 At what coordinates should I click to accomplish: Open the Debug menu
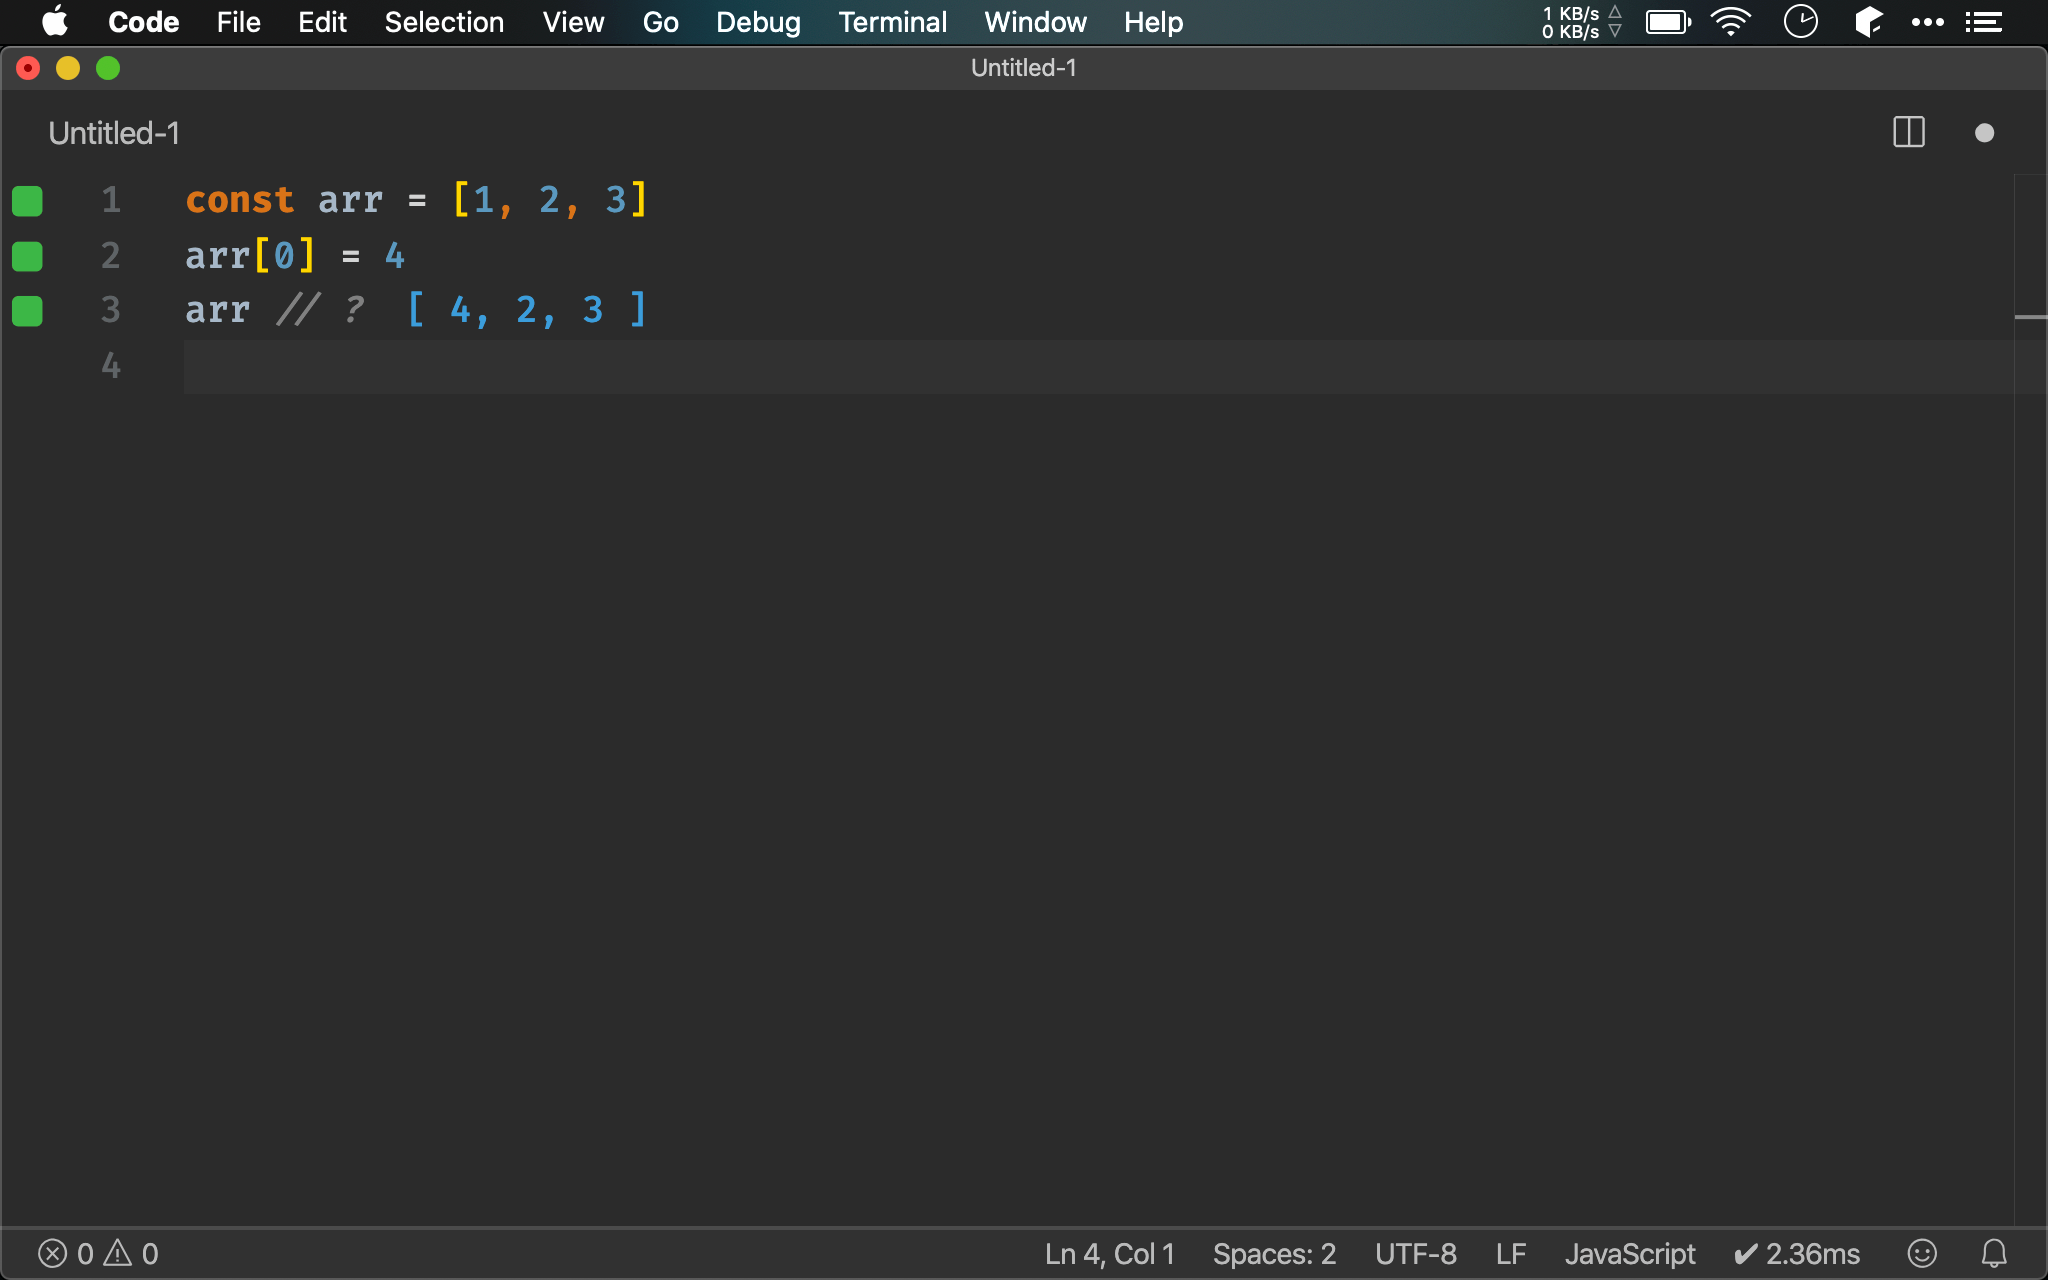pyautogui.click(x=758, y=22)
